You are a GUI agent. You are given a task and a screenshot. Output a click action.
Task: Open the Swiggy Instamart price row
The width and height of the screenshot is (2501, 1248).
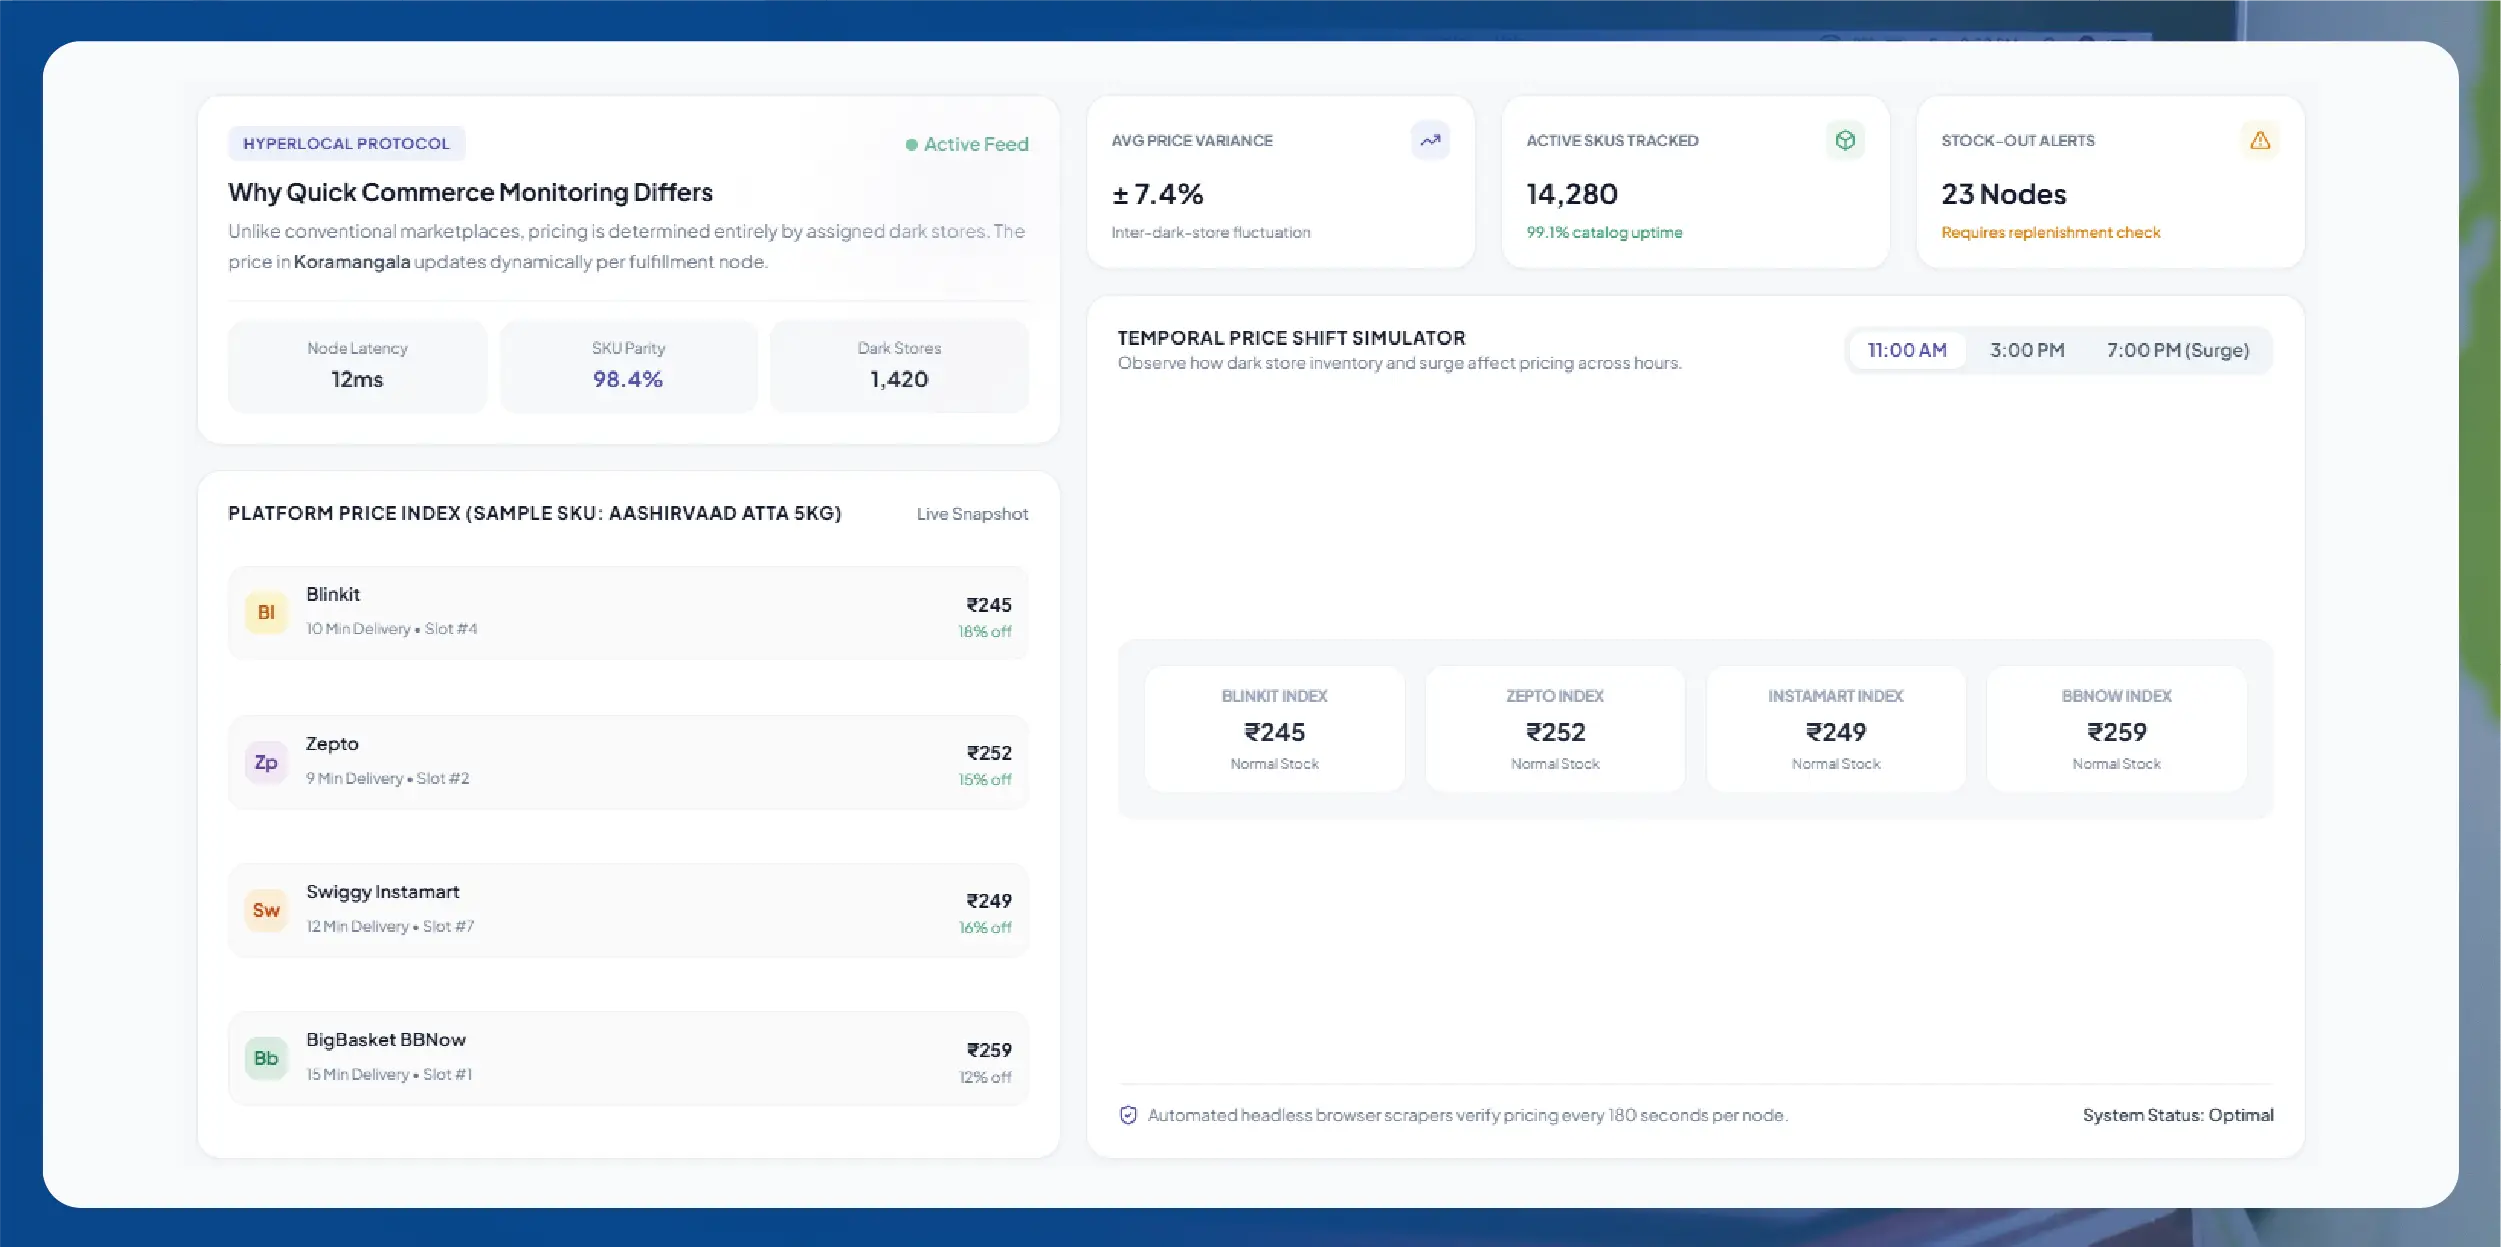tap(628, 910)
